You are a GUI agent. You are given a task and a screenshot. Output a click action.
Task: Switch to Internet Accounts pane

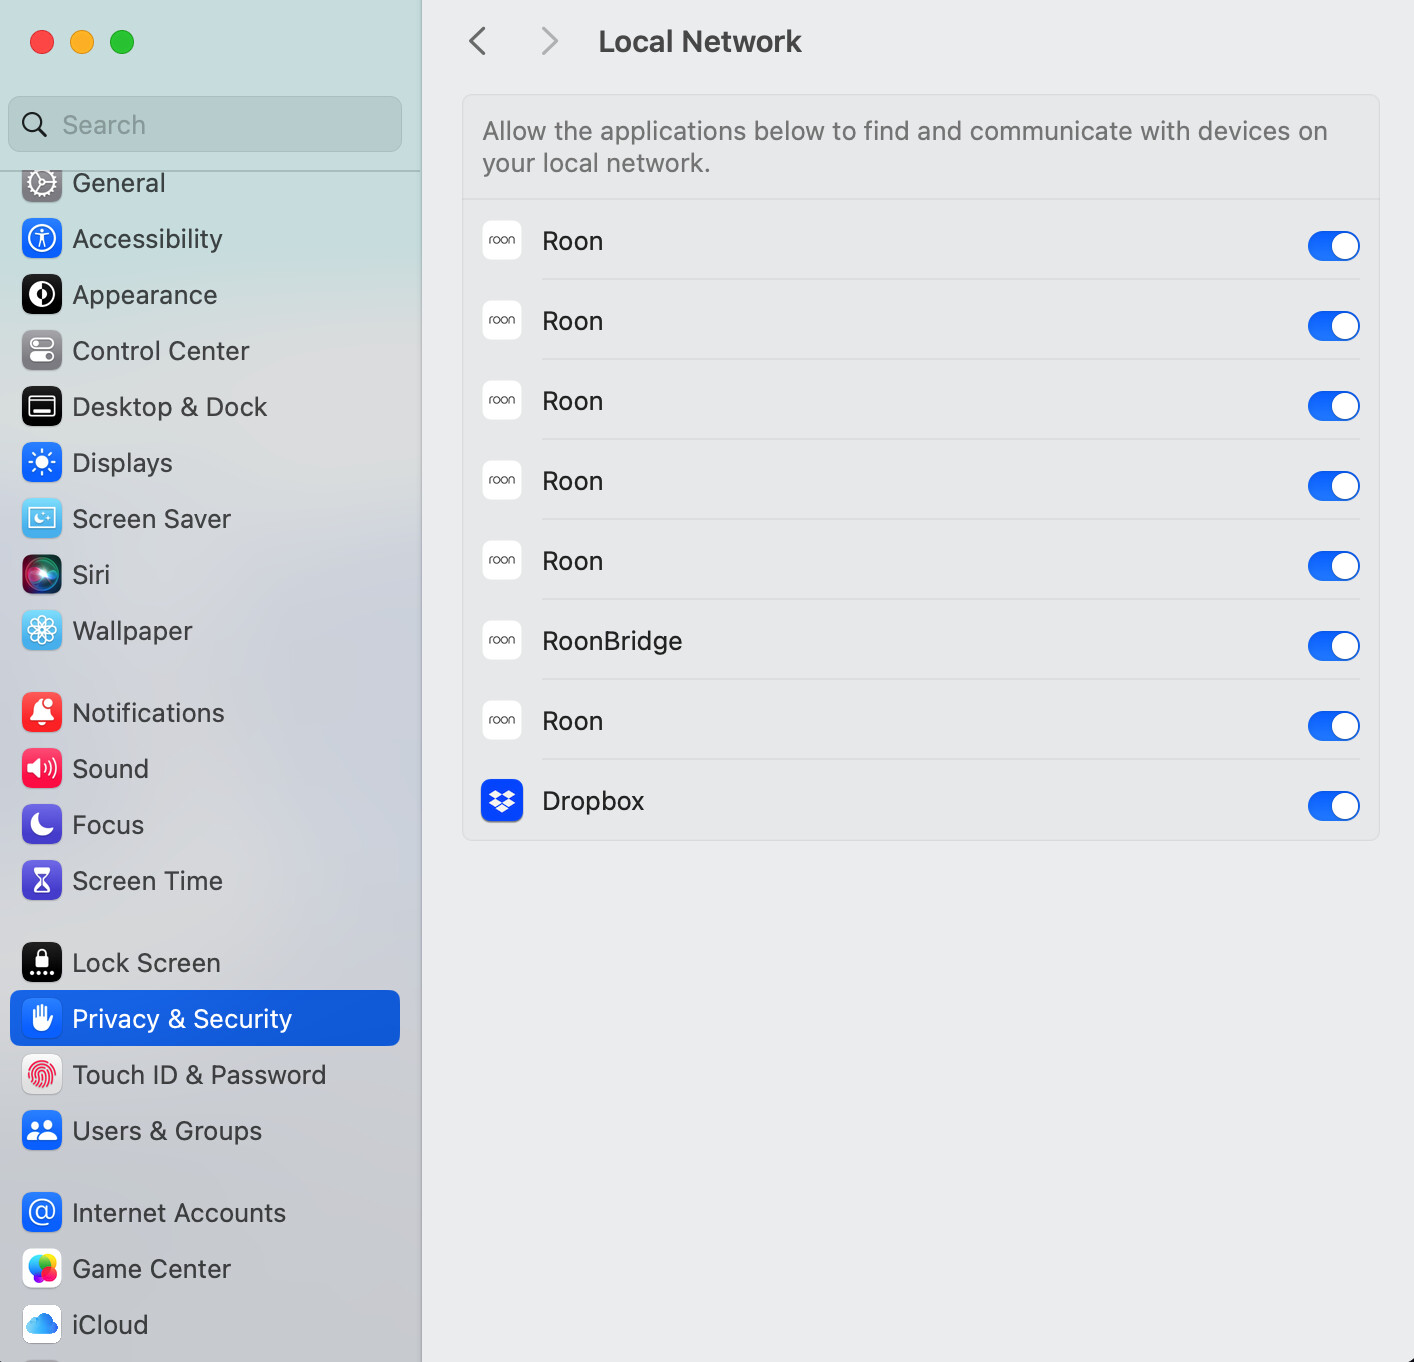[179, 1213]
